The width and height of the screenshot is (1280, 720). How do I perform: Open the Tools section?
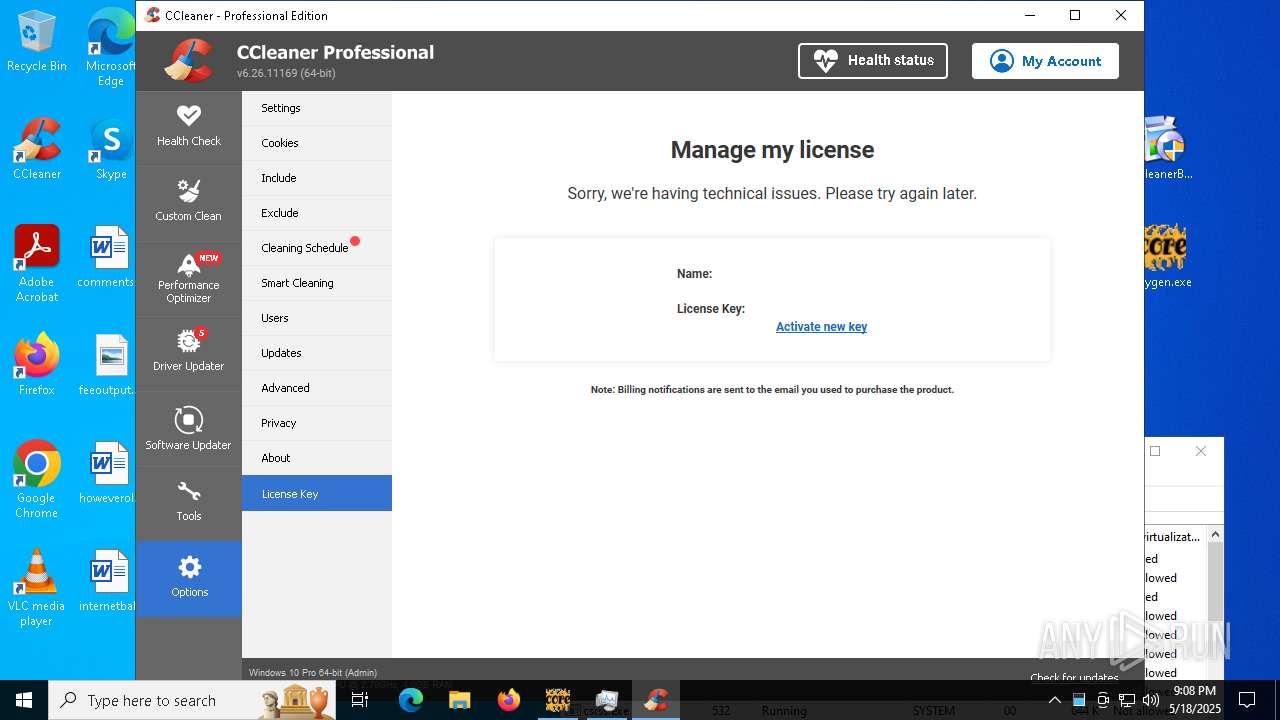(188, 502)
